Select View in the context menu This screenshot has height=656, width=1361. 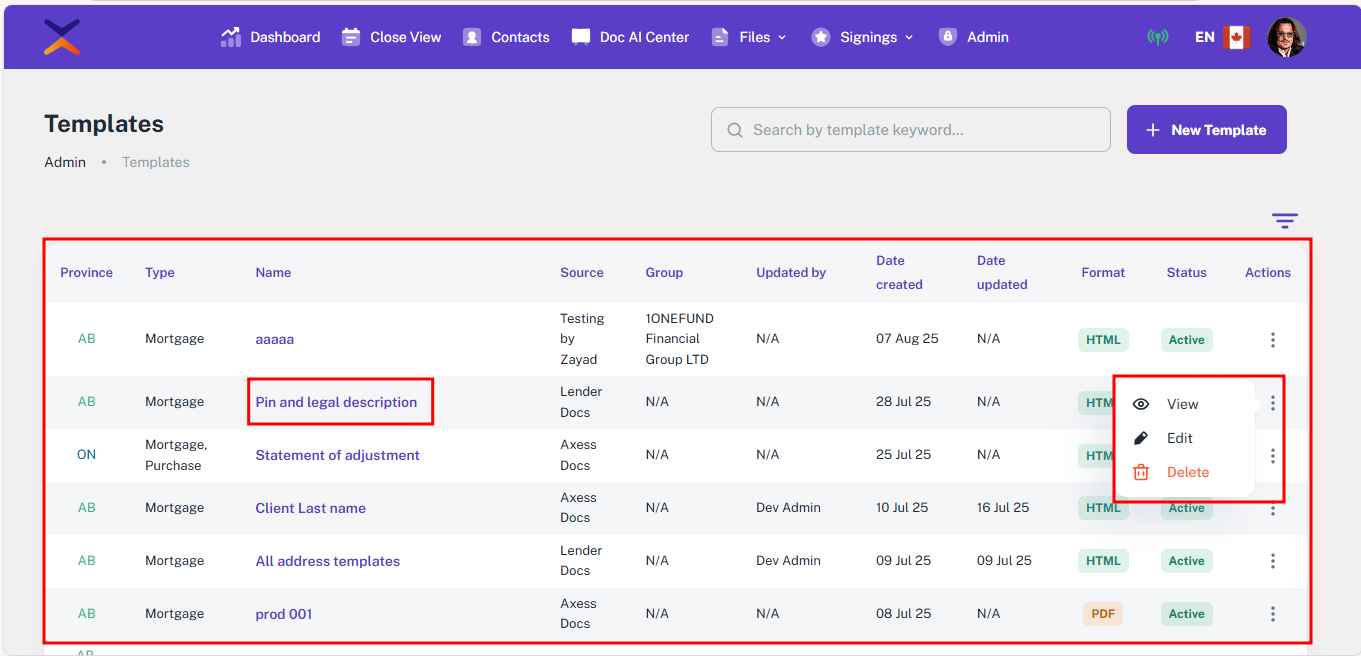[1181, 404]
